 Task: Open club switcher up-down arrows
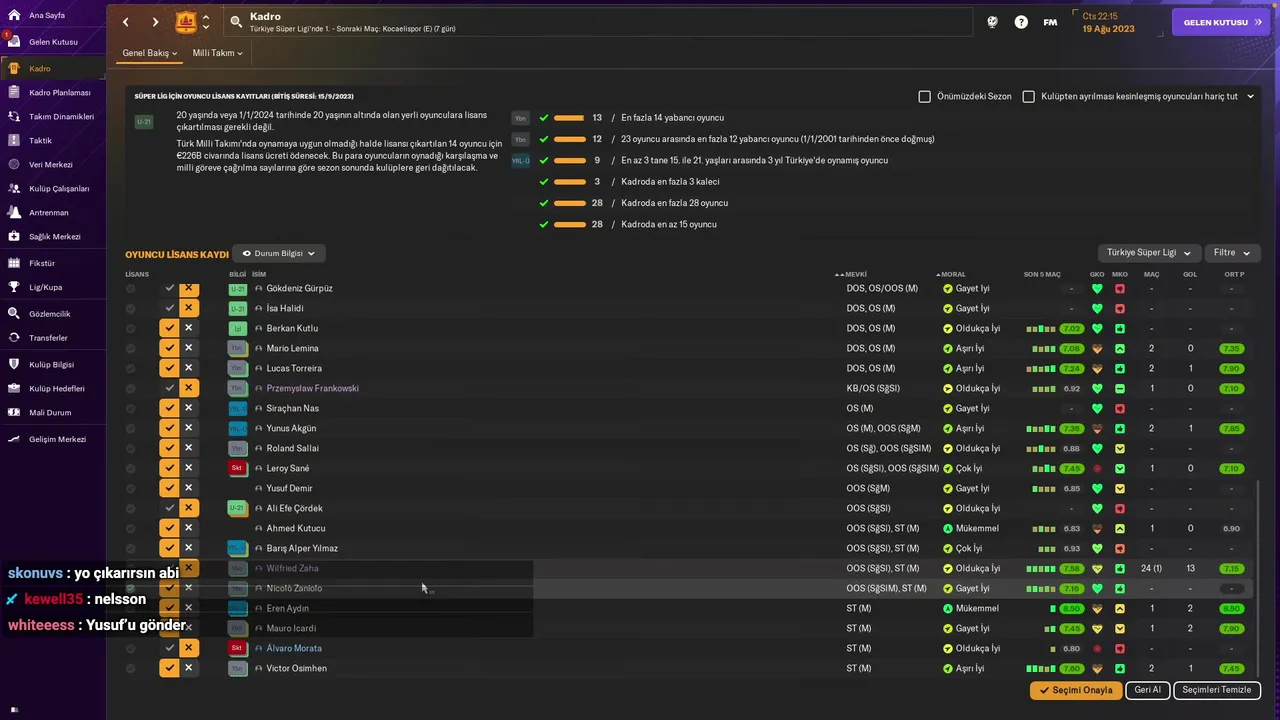point(206,22)
